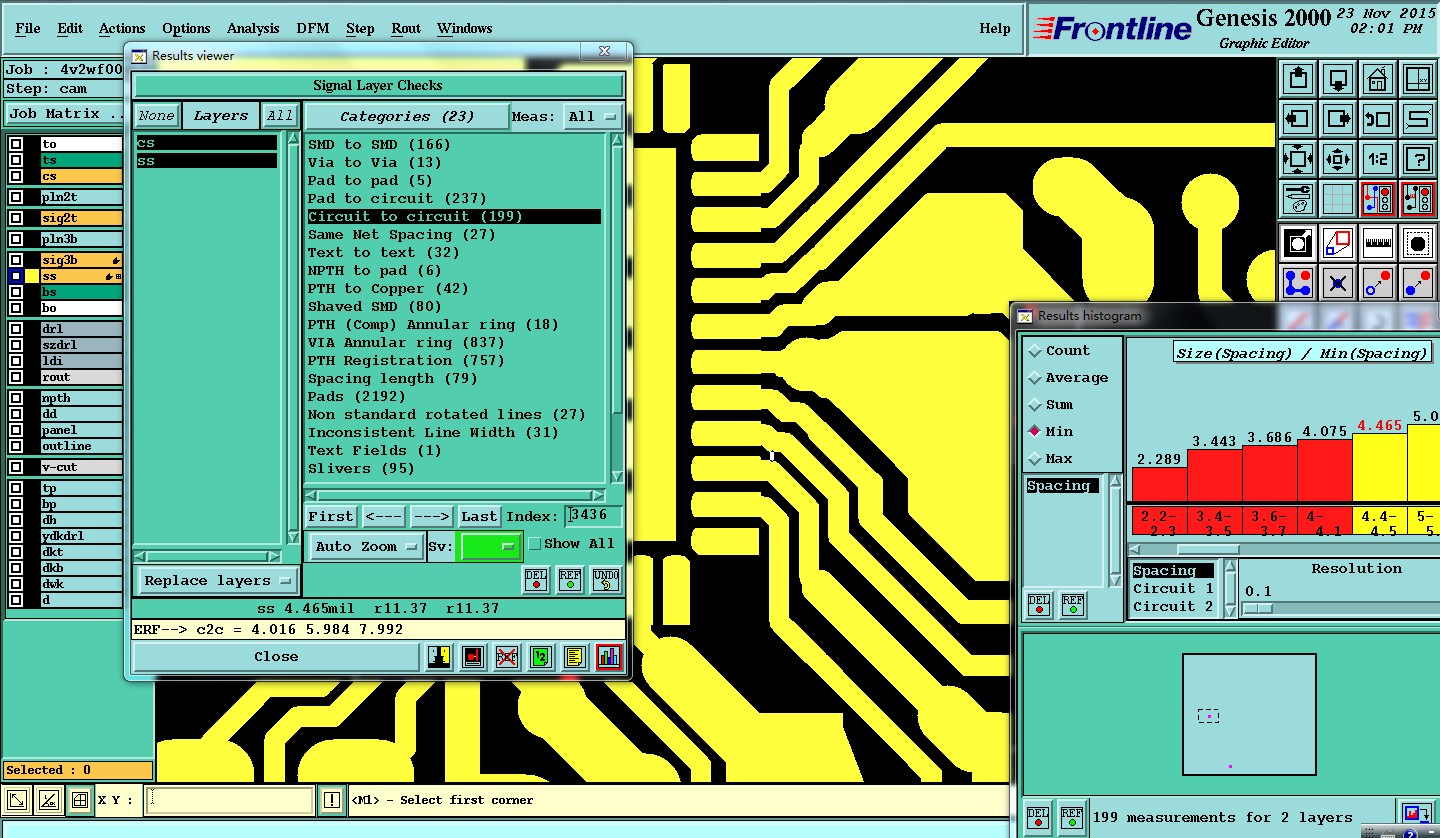Click the X Y coordinate input field

point(231,800)
